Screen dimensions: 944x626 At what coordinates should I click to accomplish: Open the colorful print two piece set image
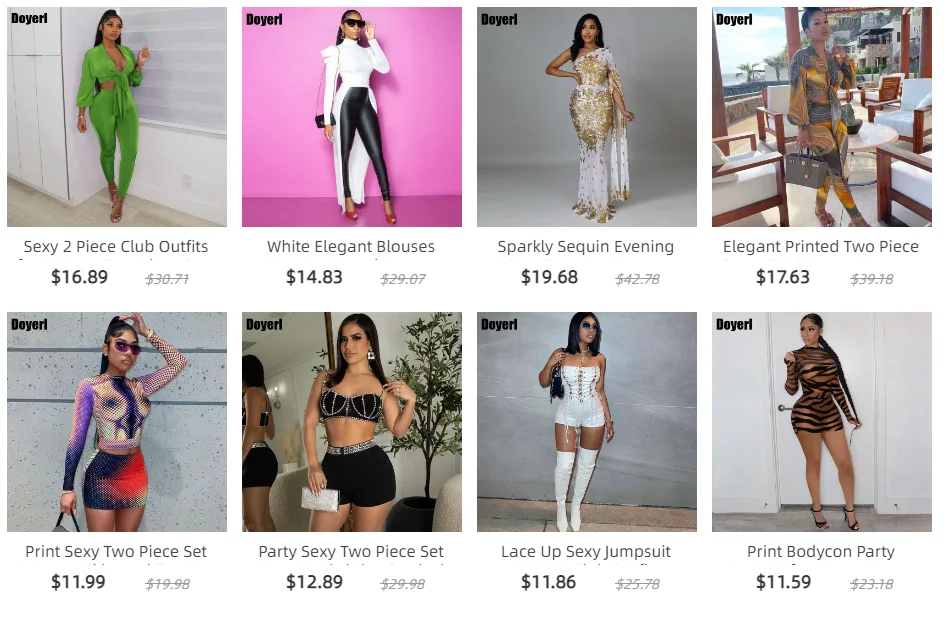(117, 421)
